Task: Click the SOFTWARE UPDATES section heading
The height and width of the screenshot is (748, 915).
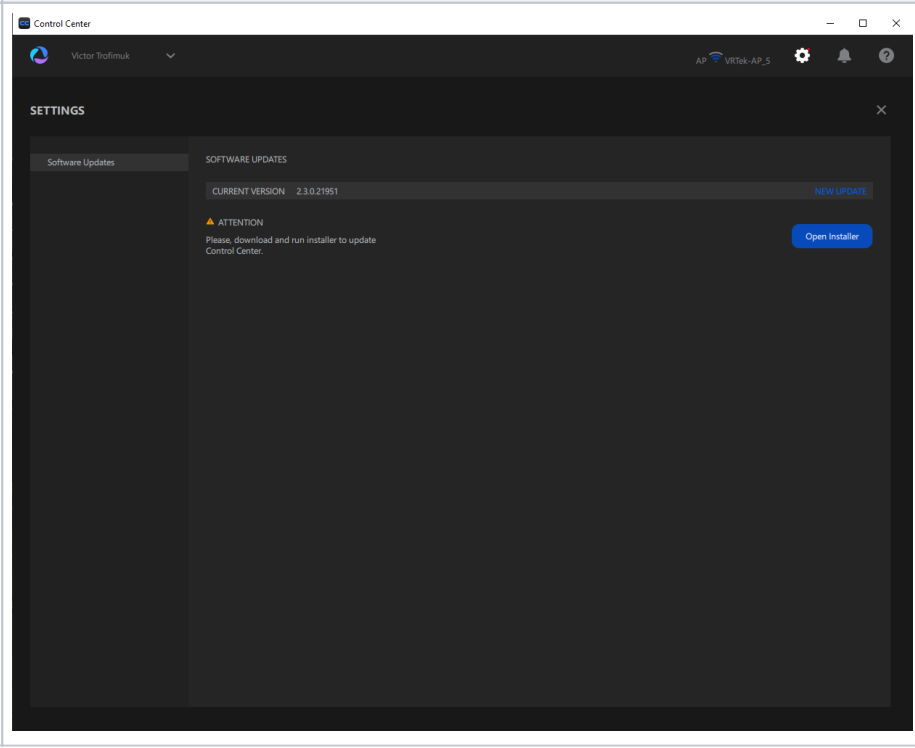Action: (x=246, y=159)
